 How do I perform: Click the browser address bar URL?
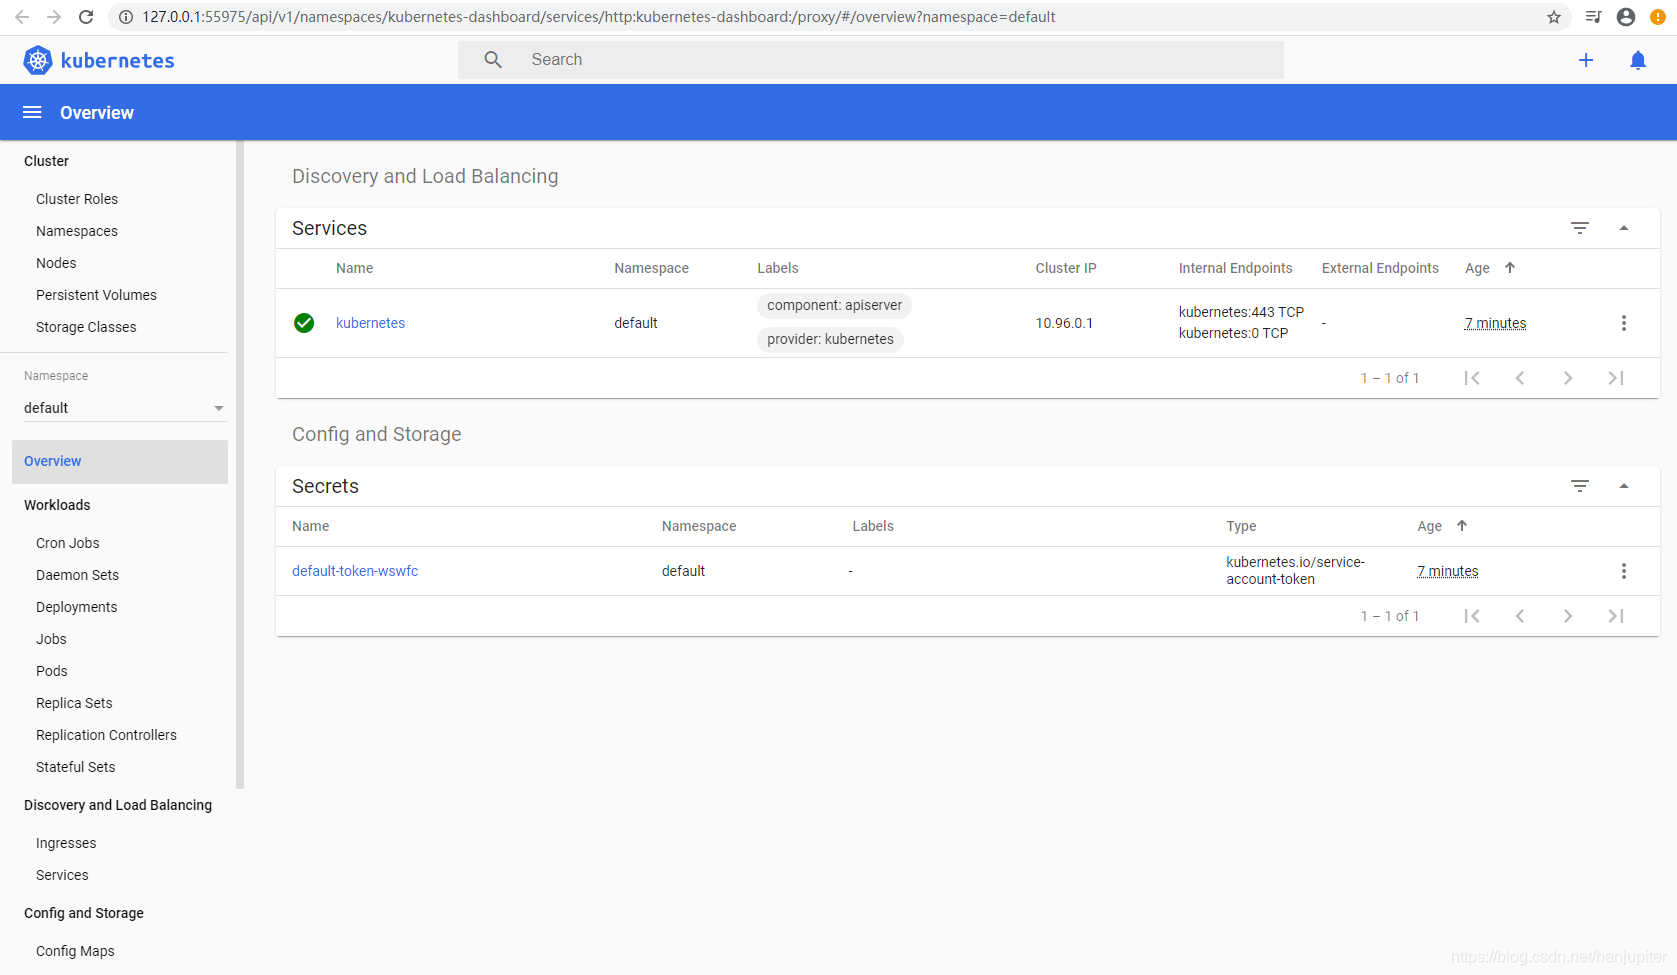599,17
